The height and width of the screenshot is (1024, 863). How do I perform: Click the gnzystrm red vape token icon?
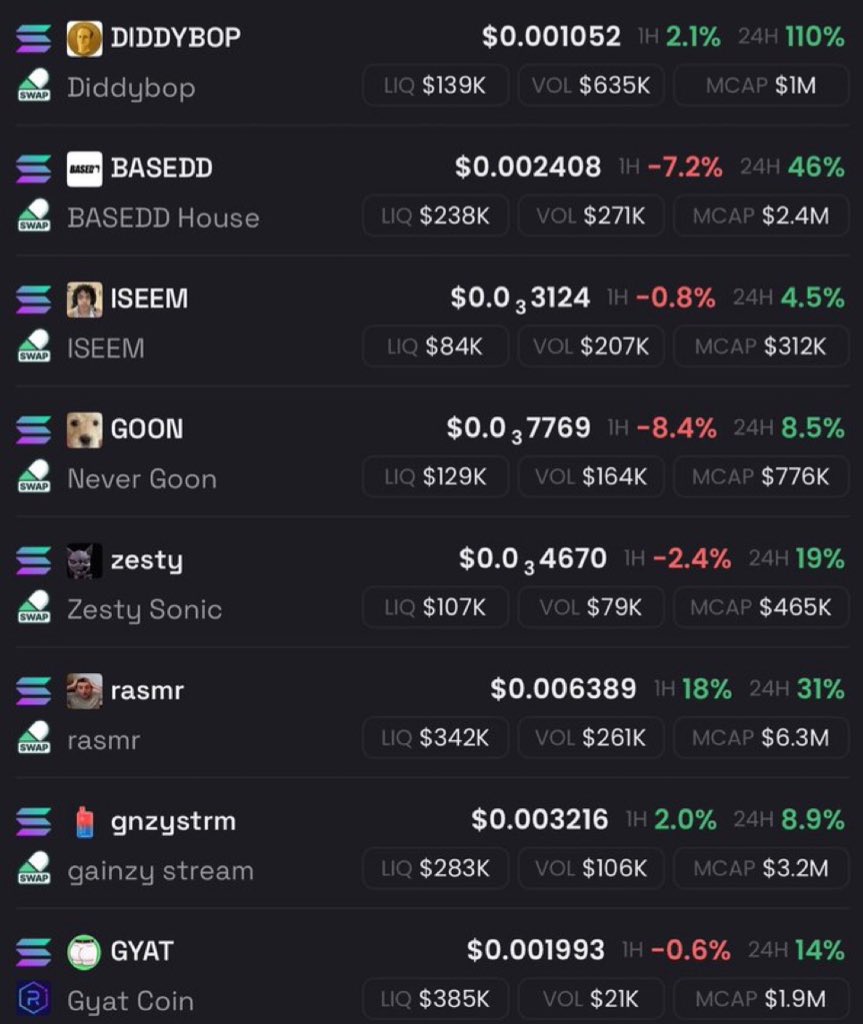(x=84, y=822)
